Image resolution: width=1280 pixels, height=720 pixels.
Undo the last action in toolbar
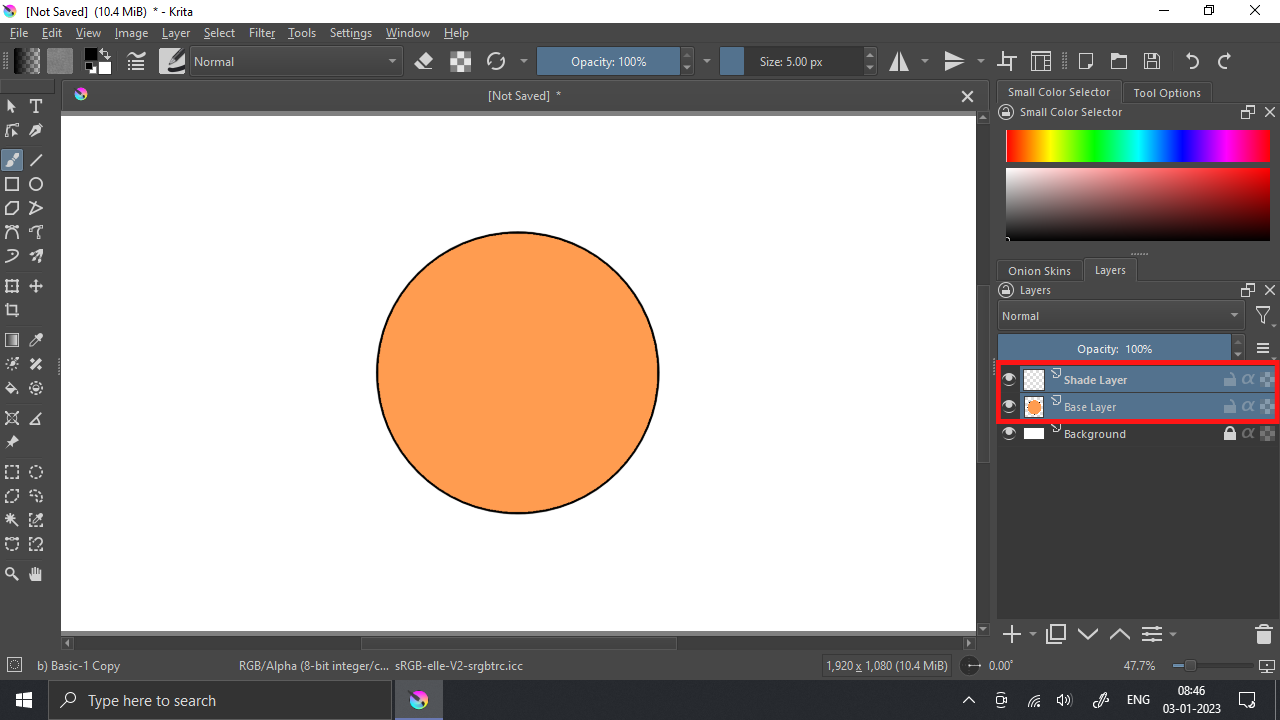(x=1192, y=61)
